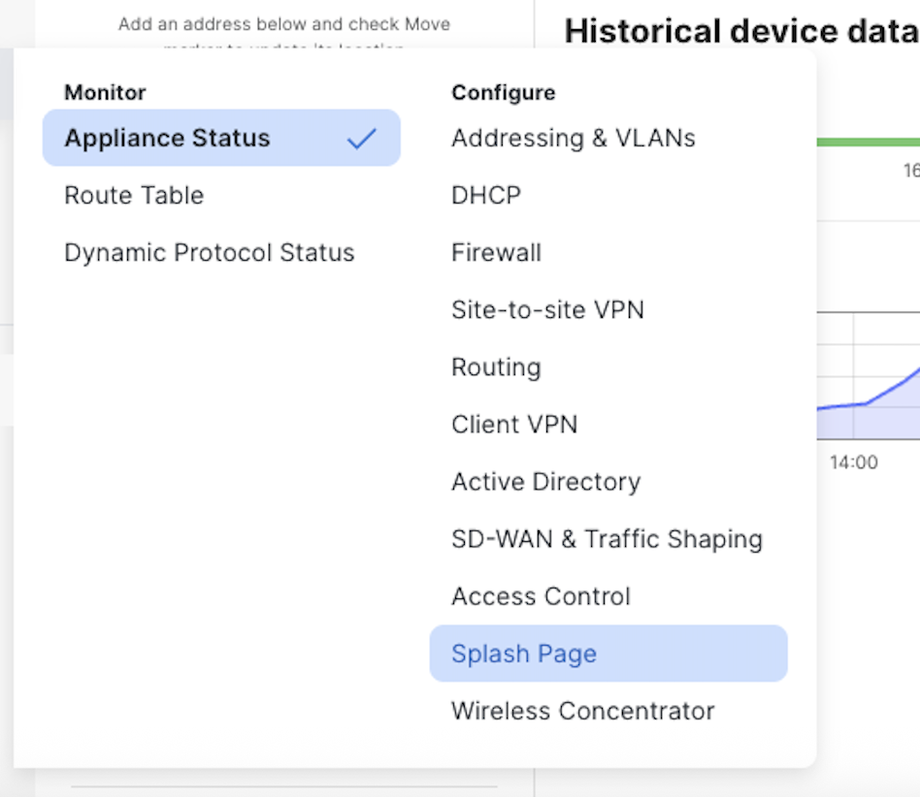The height and width of the screenshot is (797, 920).
Task: Open Addressing & VLANs settings
Action: tap(573, 138)
